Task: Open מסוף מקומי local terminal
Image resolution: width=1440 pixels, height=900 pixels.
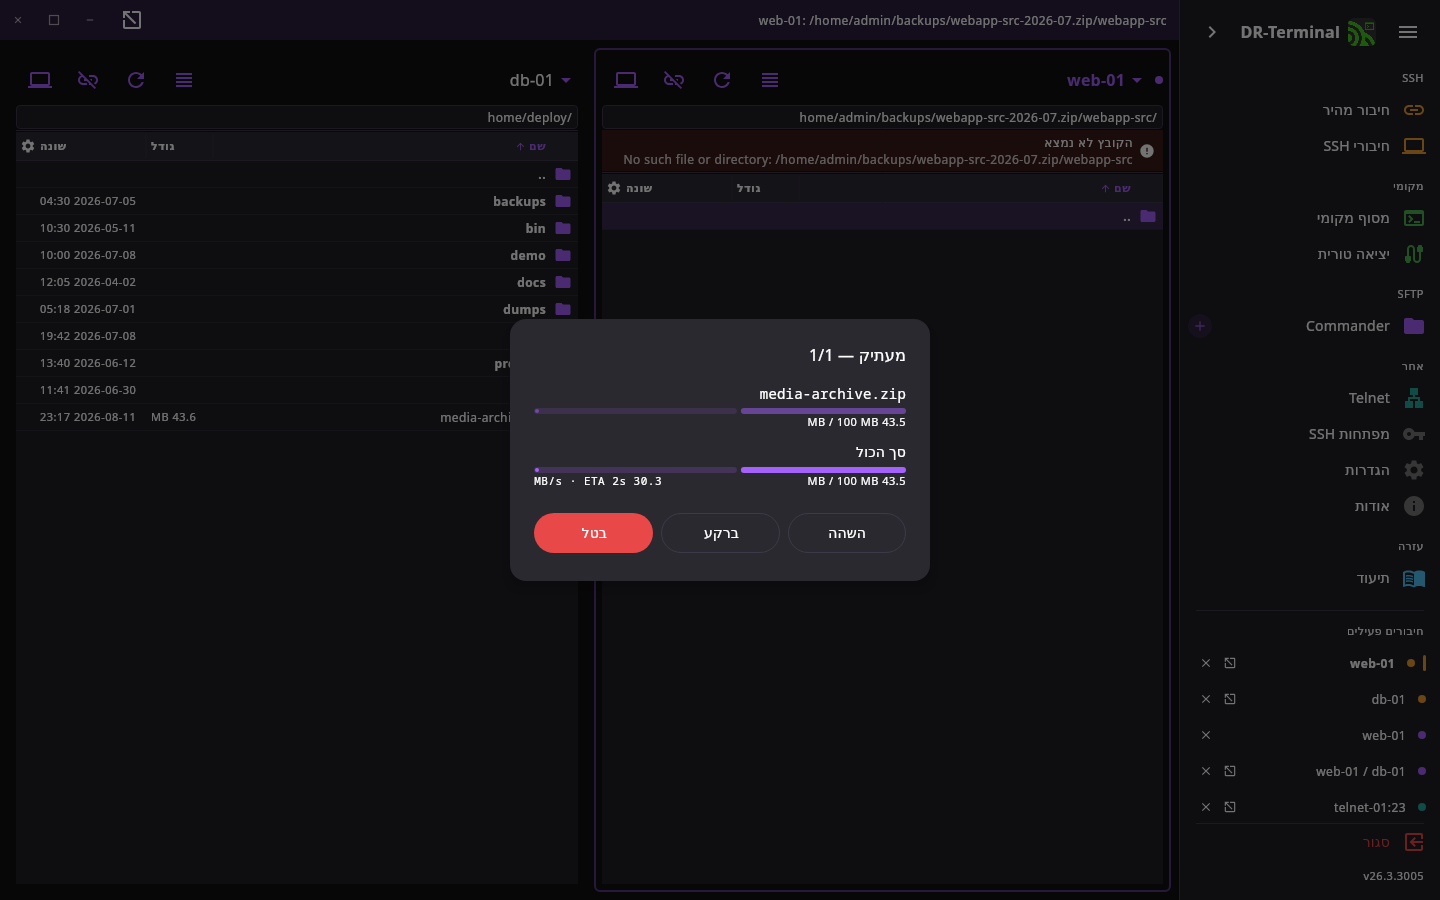Action: click(1311, 218)
